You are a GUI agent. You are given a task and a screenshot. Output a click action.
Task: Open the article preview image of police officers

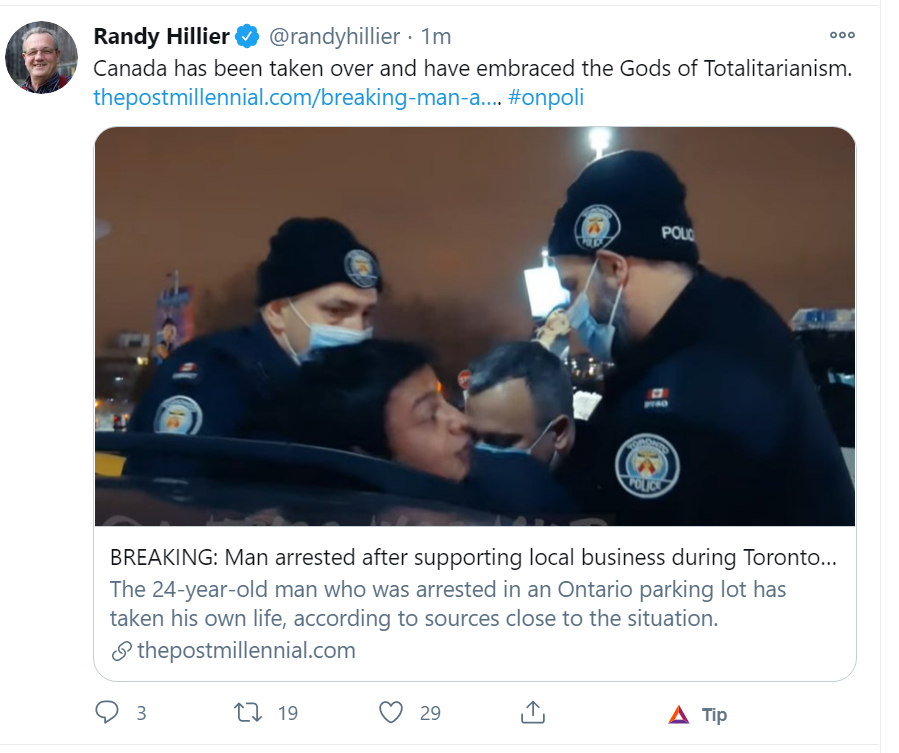click(x=475, y=326)
